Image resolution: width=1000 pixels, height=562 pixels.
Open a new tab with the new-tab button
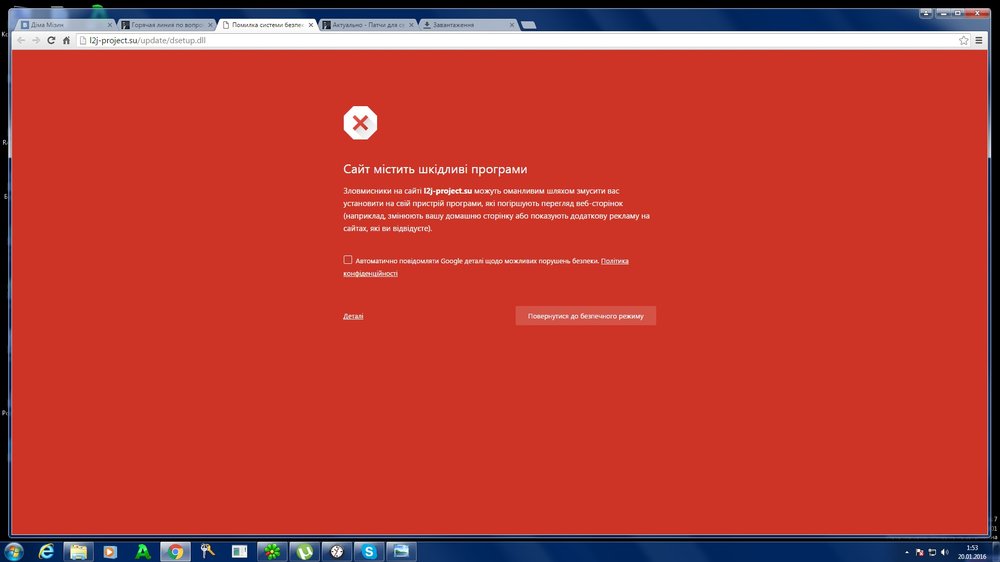coord(528,24)
